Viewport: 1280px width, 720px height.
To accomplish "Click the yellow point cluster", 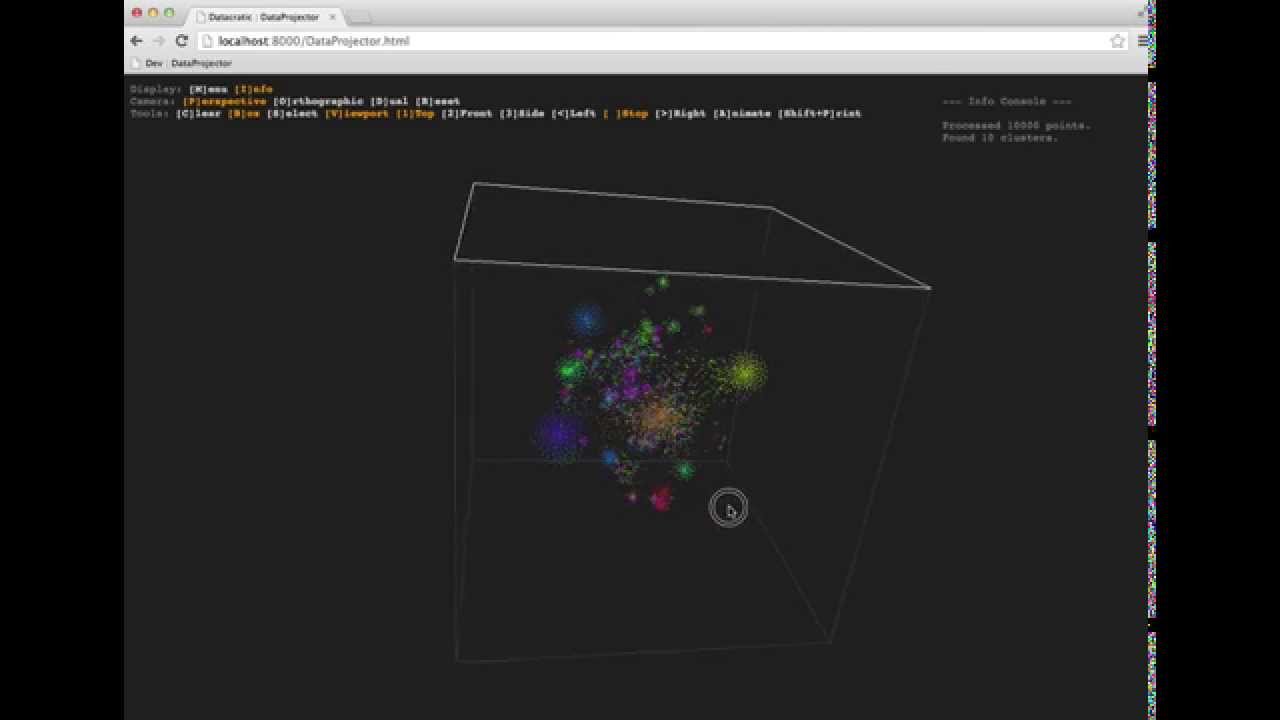I will [x=744, y=373].
